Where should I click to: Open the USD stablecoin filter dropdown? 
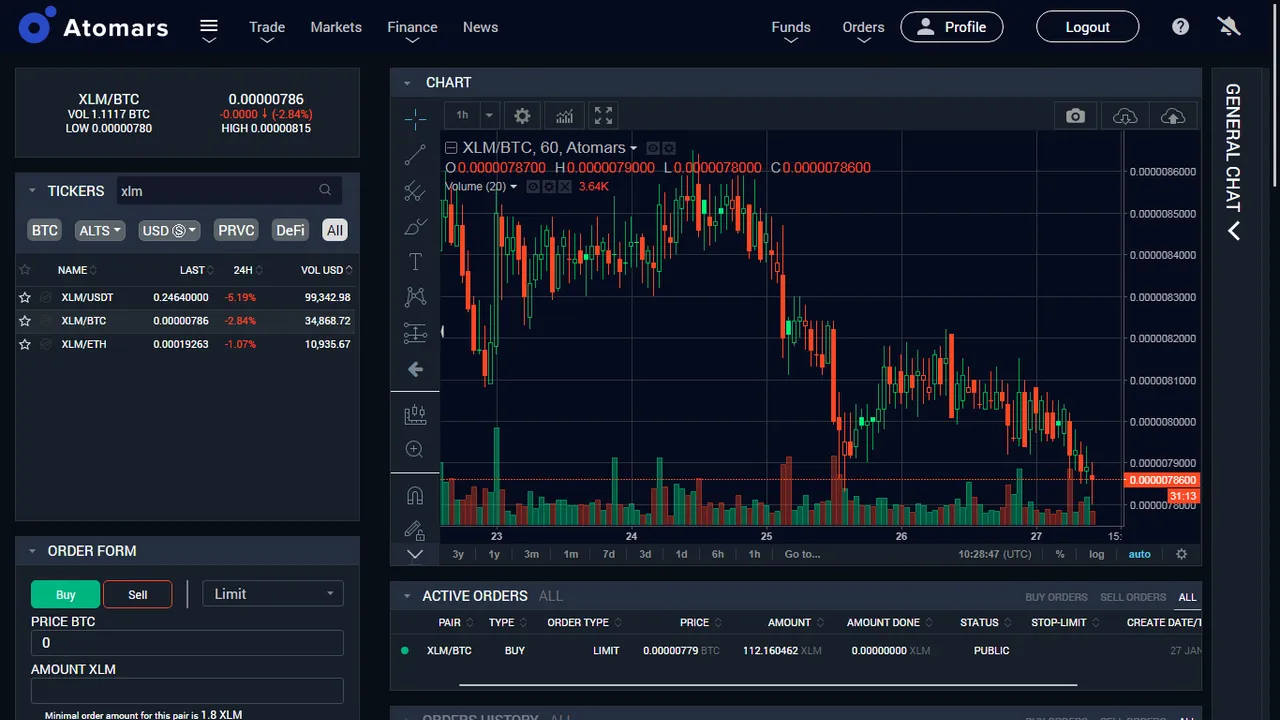(169, 230)
